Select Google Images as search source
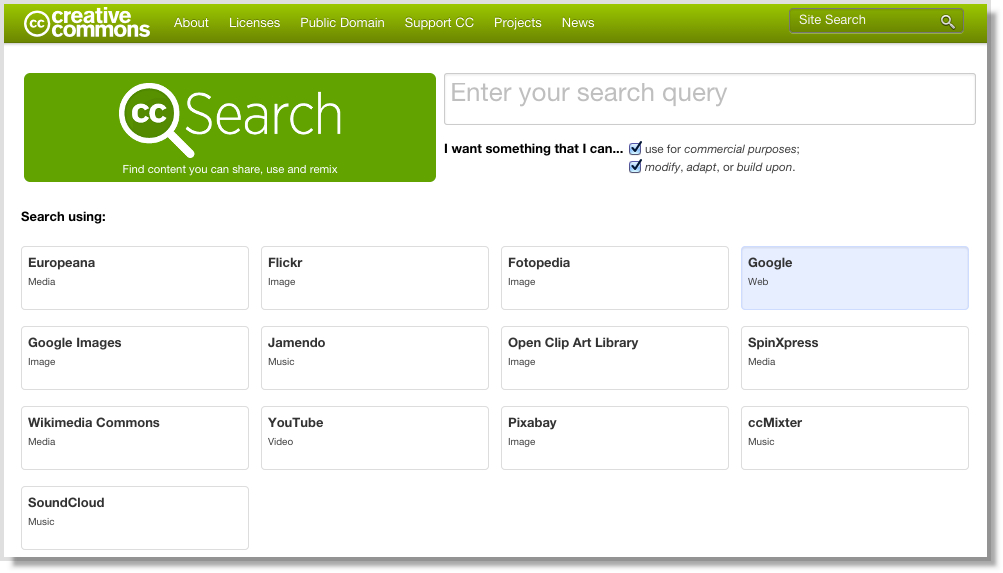 (135, 358)
